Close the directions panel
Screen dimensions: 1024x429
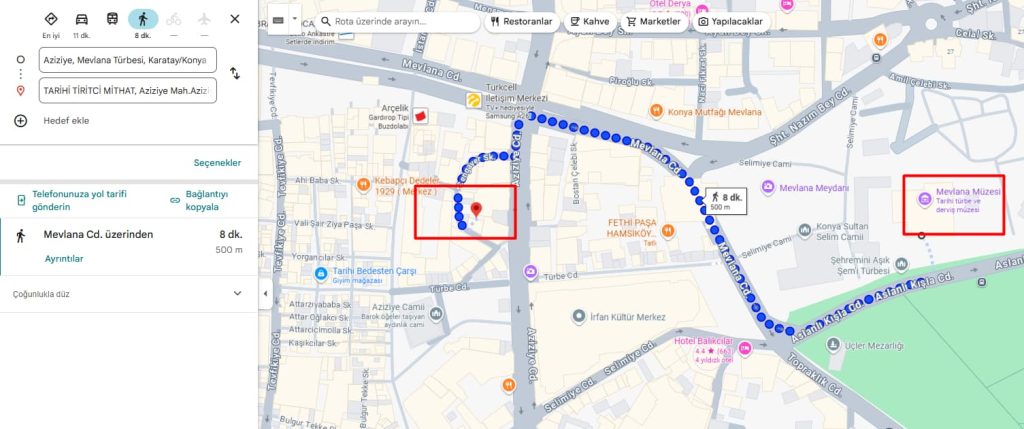coord(234,19)
